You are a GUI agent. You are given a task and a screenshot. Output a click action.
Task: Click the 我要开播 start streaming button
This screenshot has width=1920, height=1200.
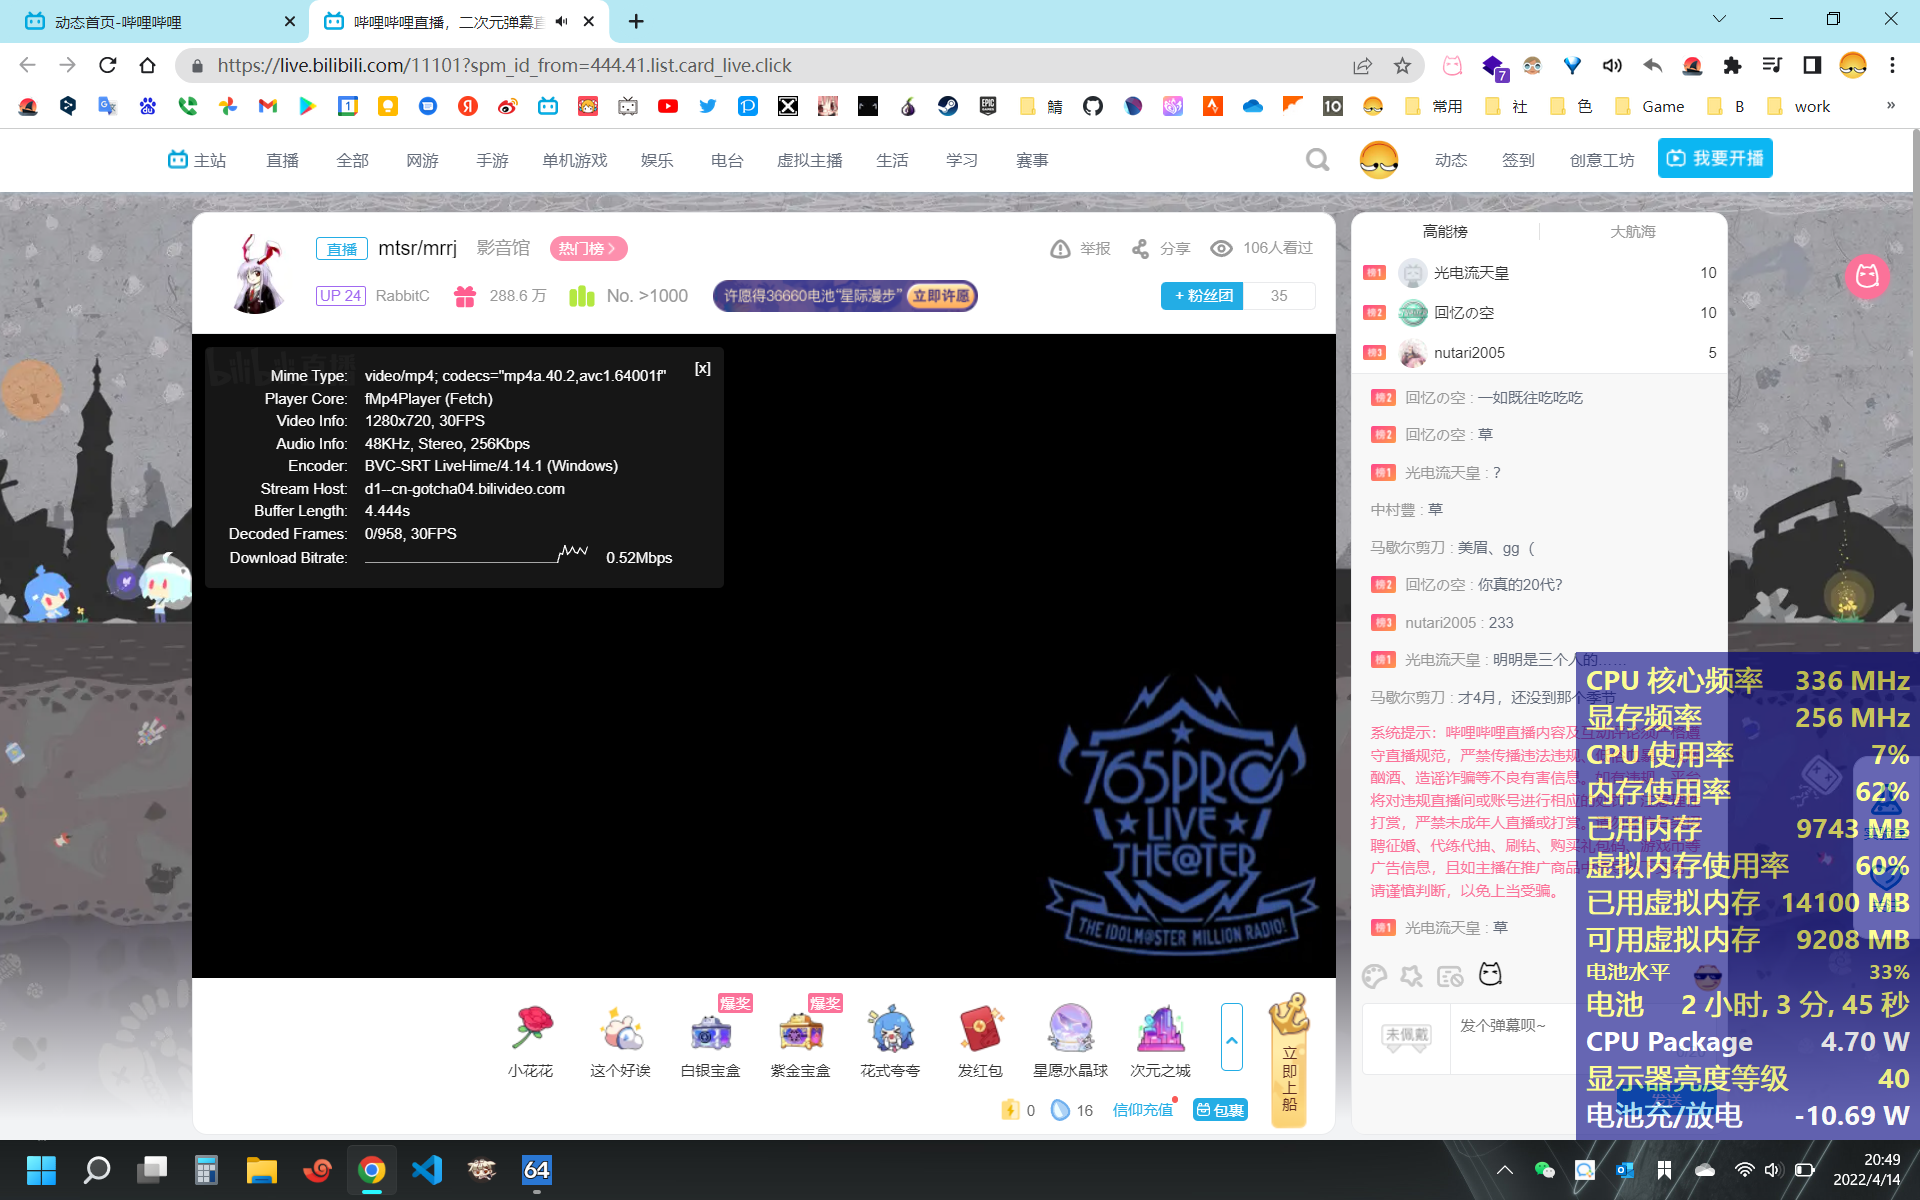pos(1715,159)
